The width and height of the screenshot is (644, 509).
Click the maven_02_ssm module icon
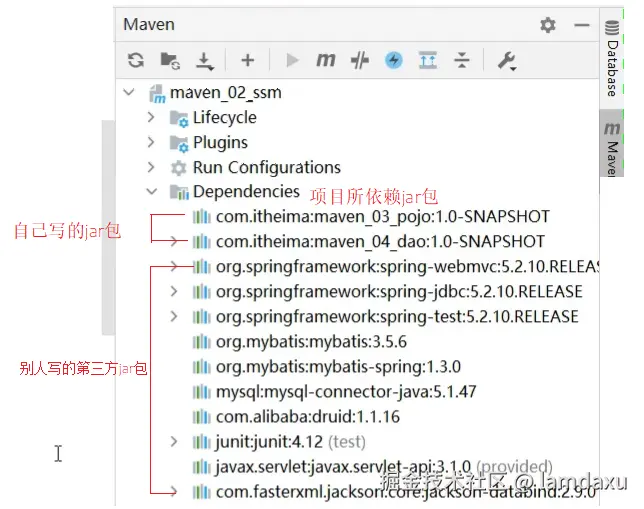tap(157, 94)
